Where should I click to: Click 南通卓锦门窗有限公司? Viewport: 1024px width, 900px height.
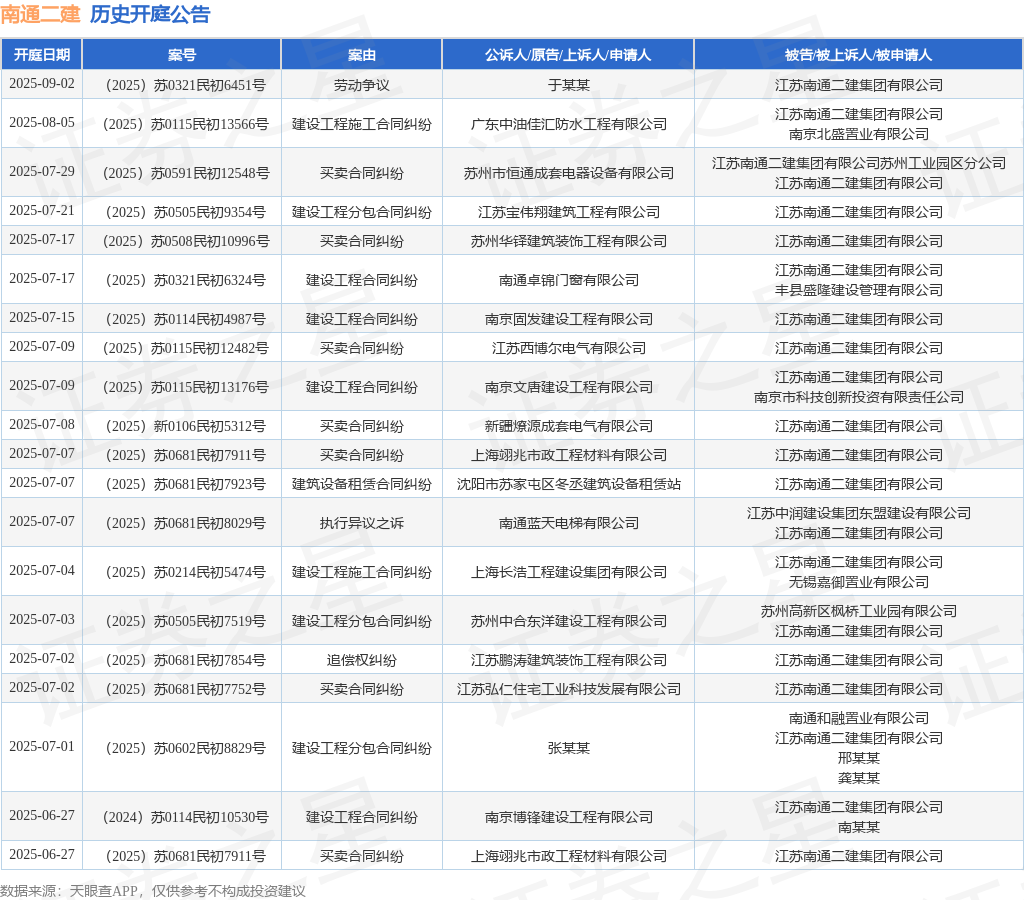(x=568, y=280)
